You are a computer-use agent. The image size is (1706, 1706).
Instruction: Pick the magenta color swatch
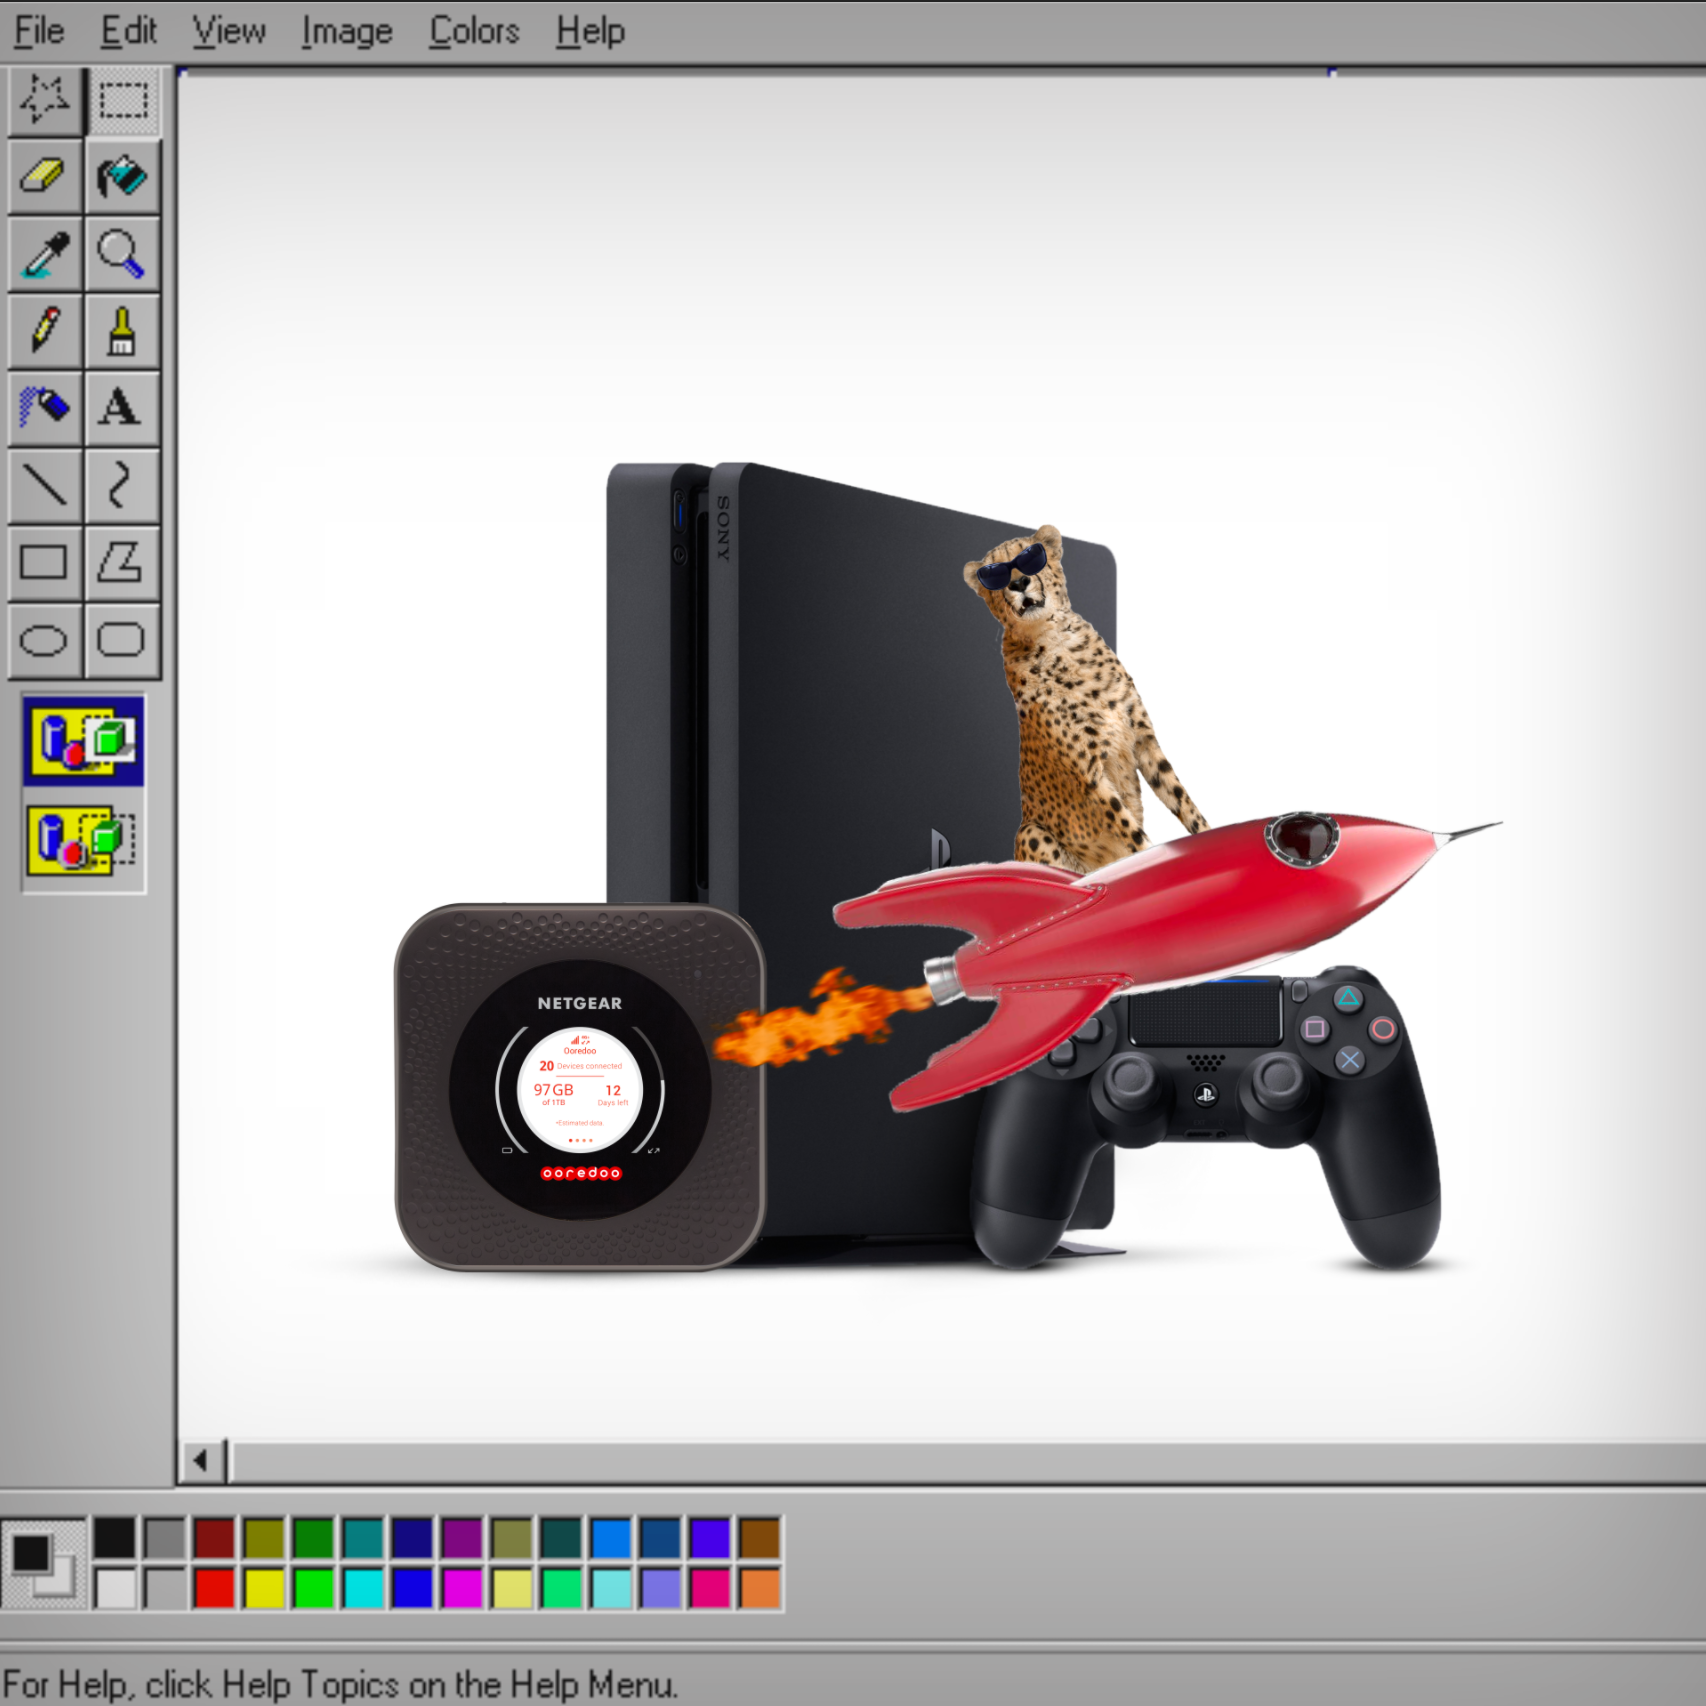pyautogui.click(x=462, y=1588)
